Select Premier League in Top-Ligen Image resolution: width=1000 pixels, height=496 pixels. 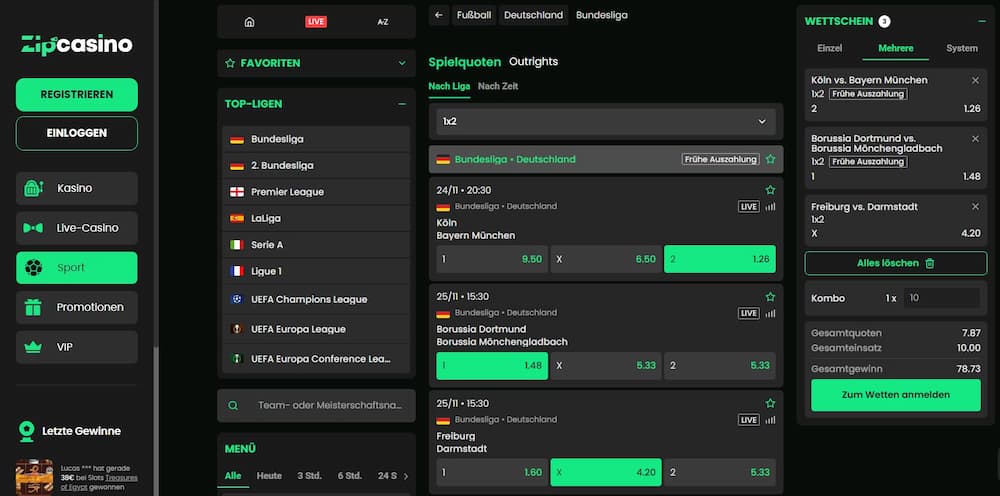click(x=316, y=192)
